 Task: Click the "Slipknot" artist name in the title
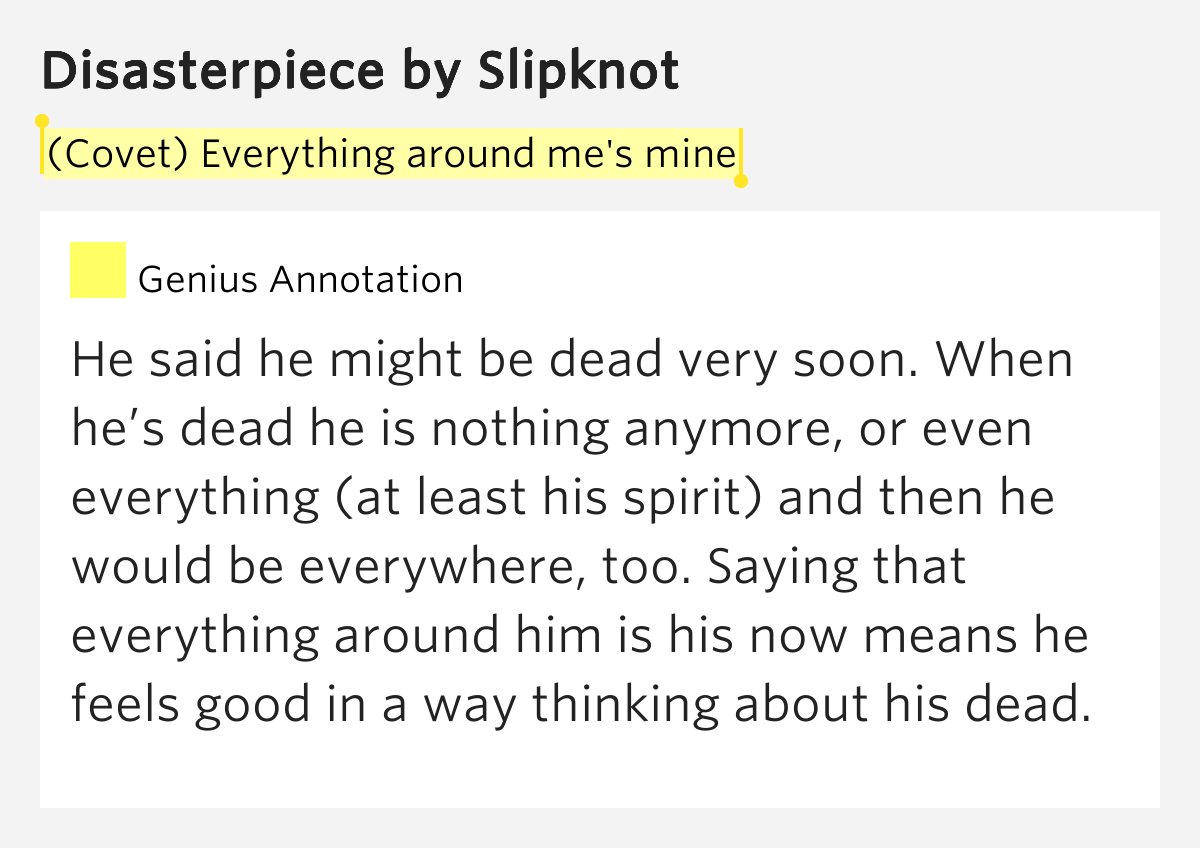tap(578, 70)
